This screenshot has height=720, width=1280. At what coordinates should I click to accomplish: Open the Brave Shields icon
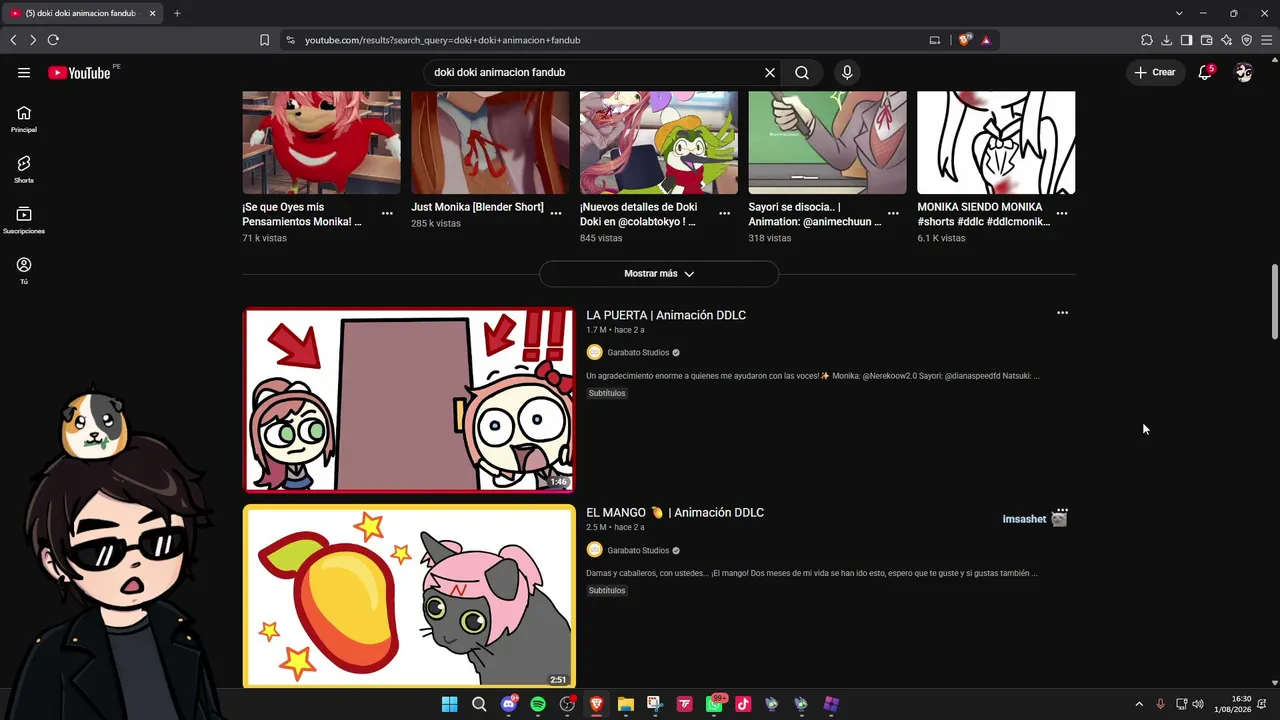[x=964, y=40]
